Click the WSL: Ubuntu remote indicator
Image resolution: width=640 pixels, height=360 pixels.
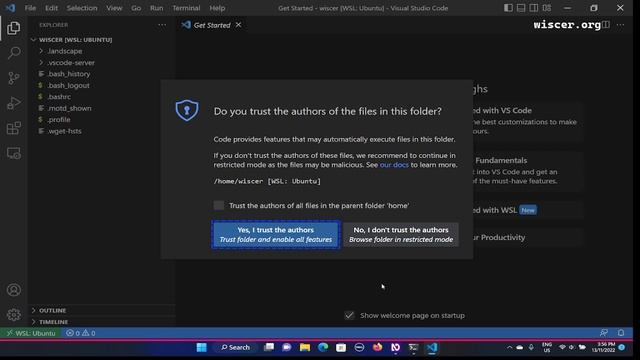pos(31,333)
